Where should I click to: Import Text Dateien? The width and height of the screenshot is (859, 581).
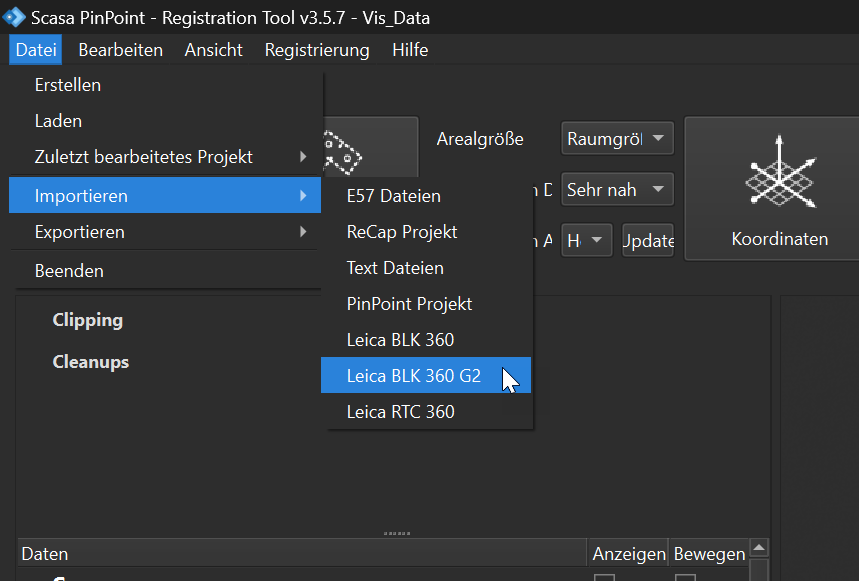pos(426,268)
